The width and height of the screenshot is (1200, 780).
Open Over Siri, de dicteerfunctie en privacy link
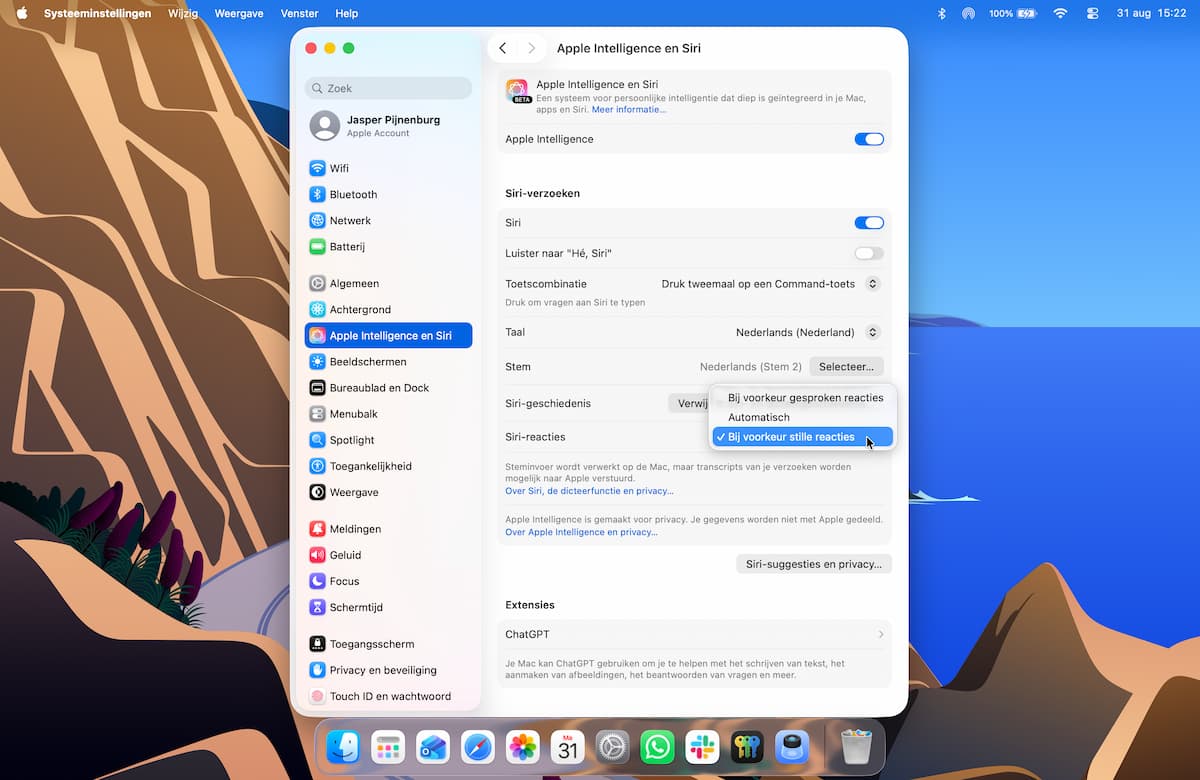589,491
